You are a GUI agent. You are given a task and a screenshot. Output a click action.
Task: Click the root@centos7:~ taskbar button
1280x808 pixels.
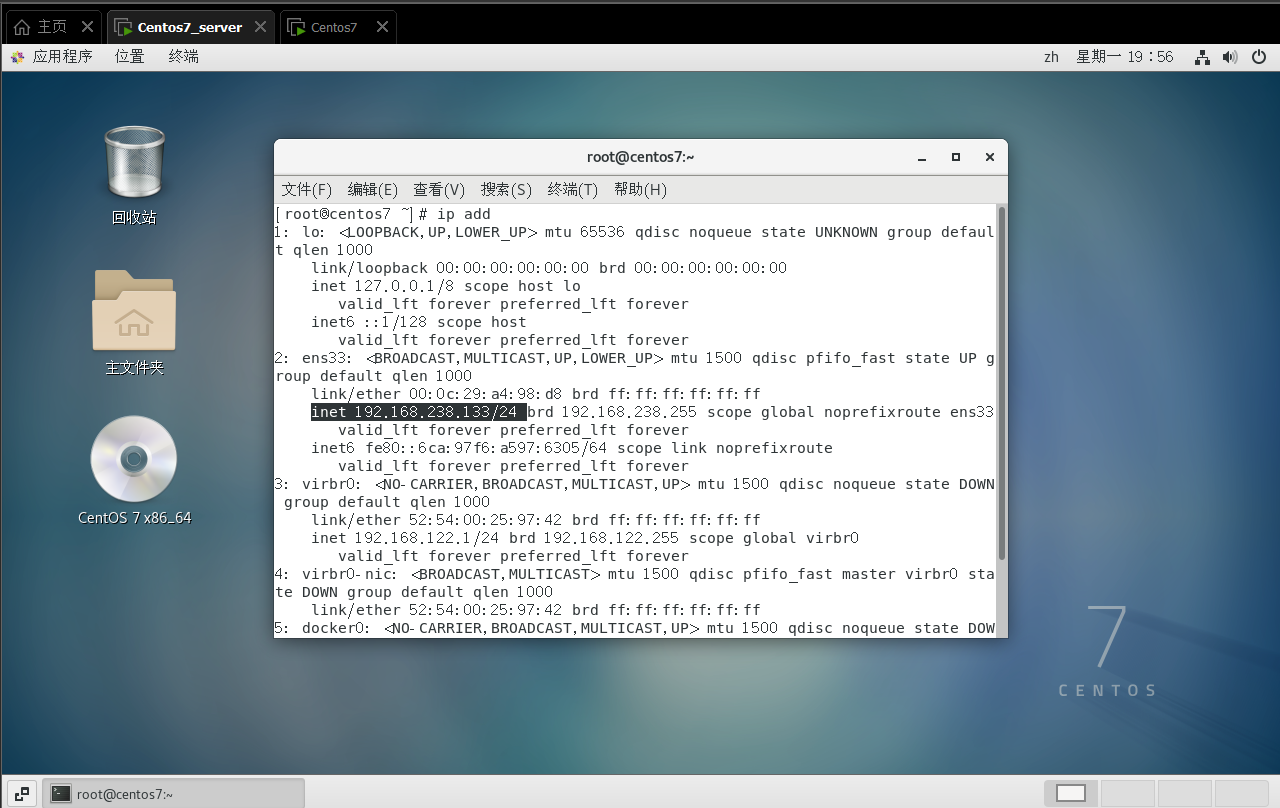pos(175,793)
